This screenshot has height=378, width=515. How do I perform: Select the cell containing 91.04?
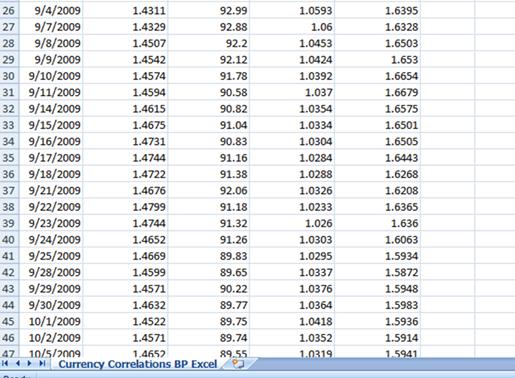pos(209,125)
